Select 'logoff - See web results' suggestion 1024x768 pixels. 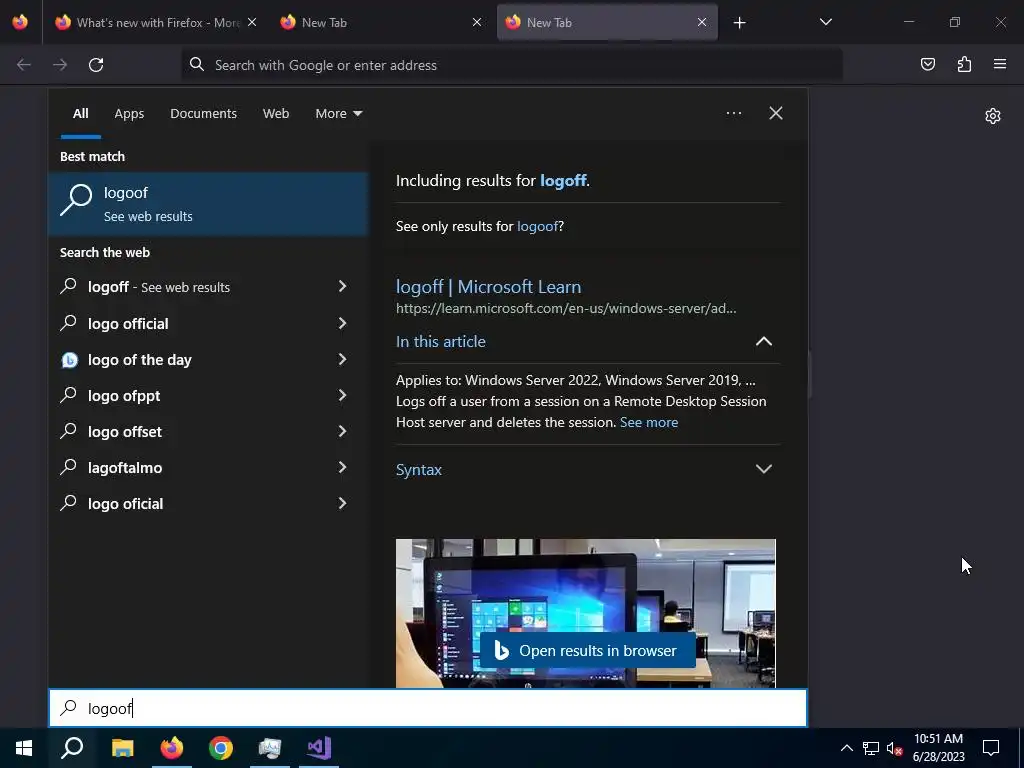(188, 287)
